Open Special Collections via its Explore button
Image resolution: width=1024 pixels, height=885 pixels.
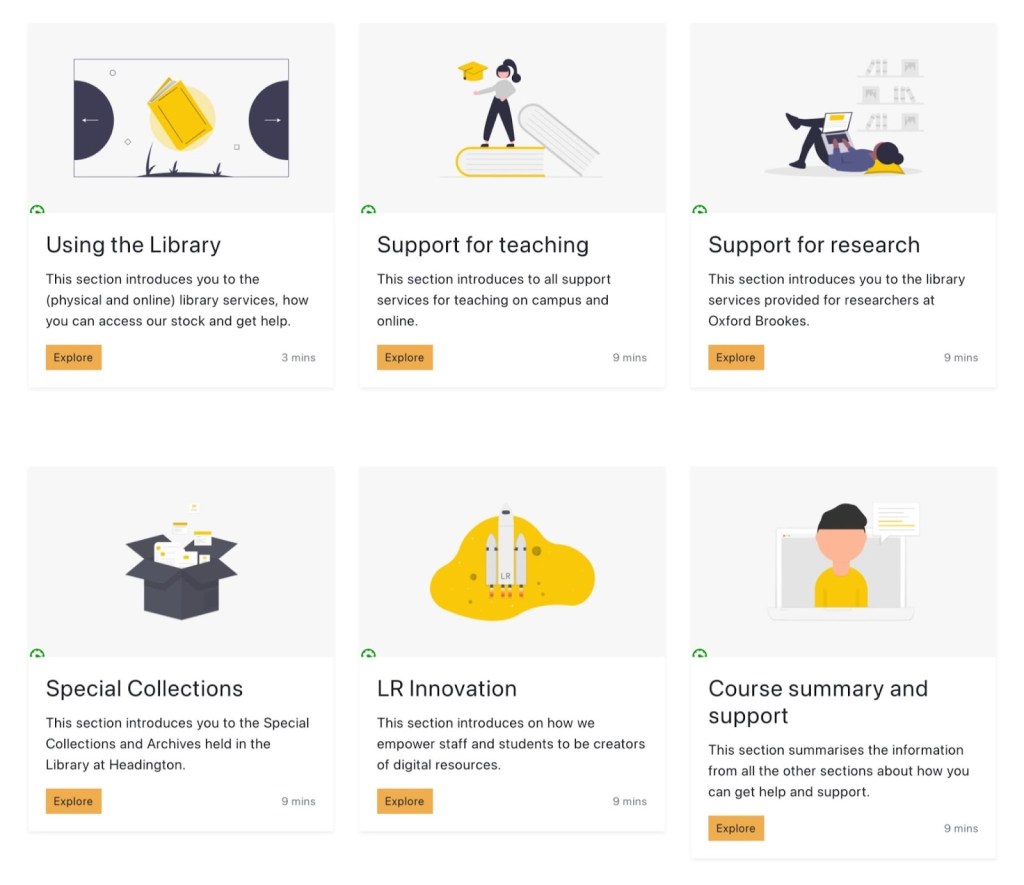(x=73, y=801)
